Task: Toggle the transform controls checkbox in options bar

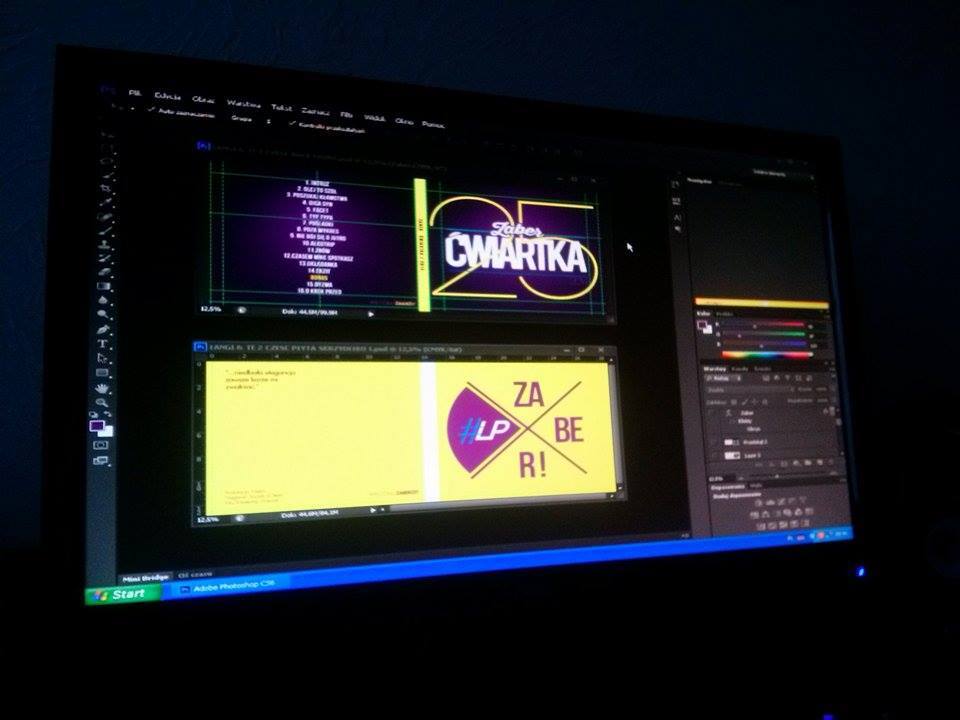Action: 292,124
